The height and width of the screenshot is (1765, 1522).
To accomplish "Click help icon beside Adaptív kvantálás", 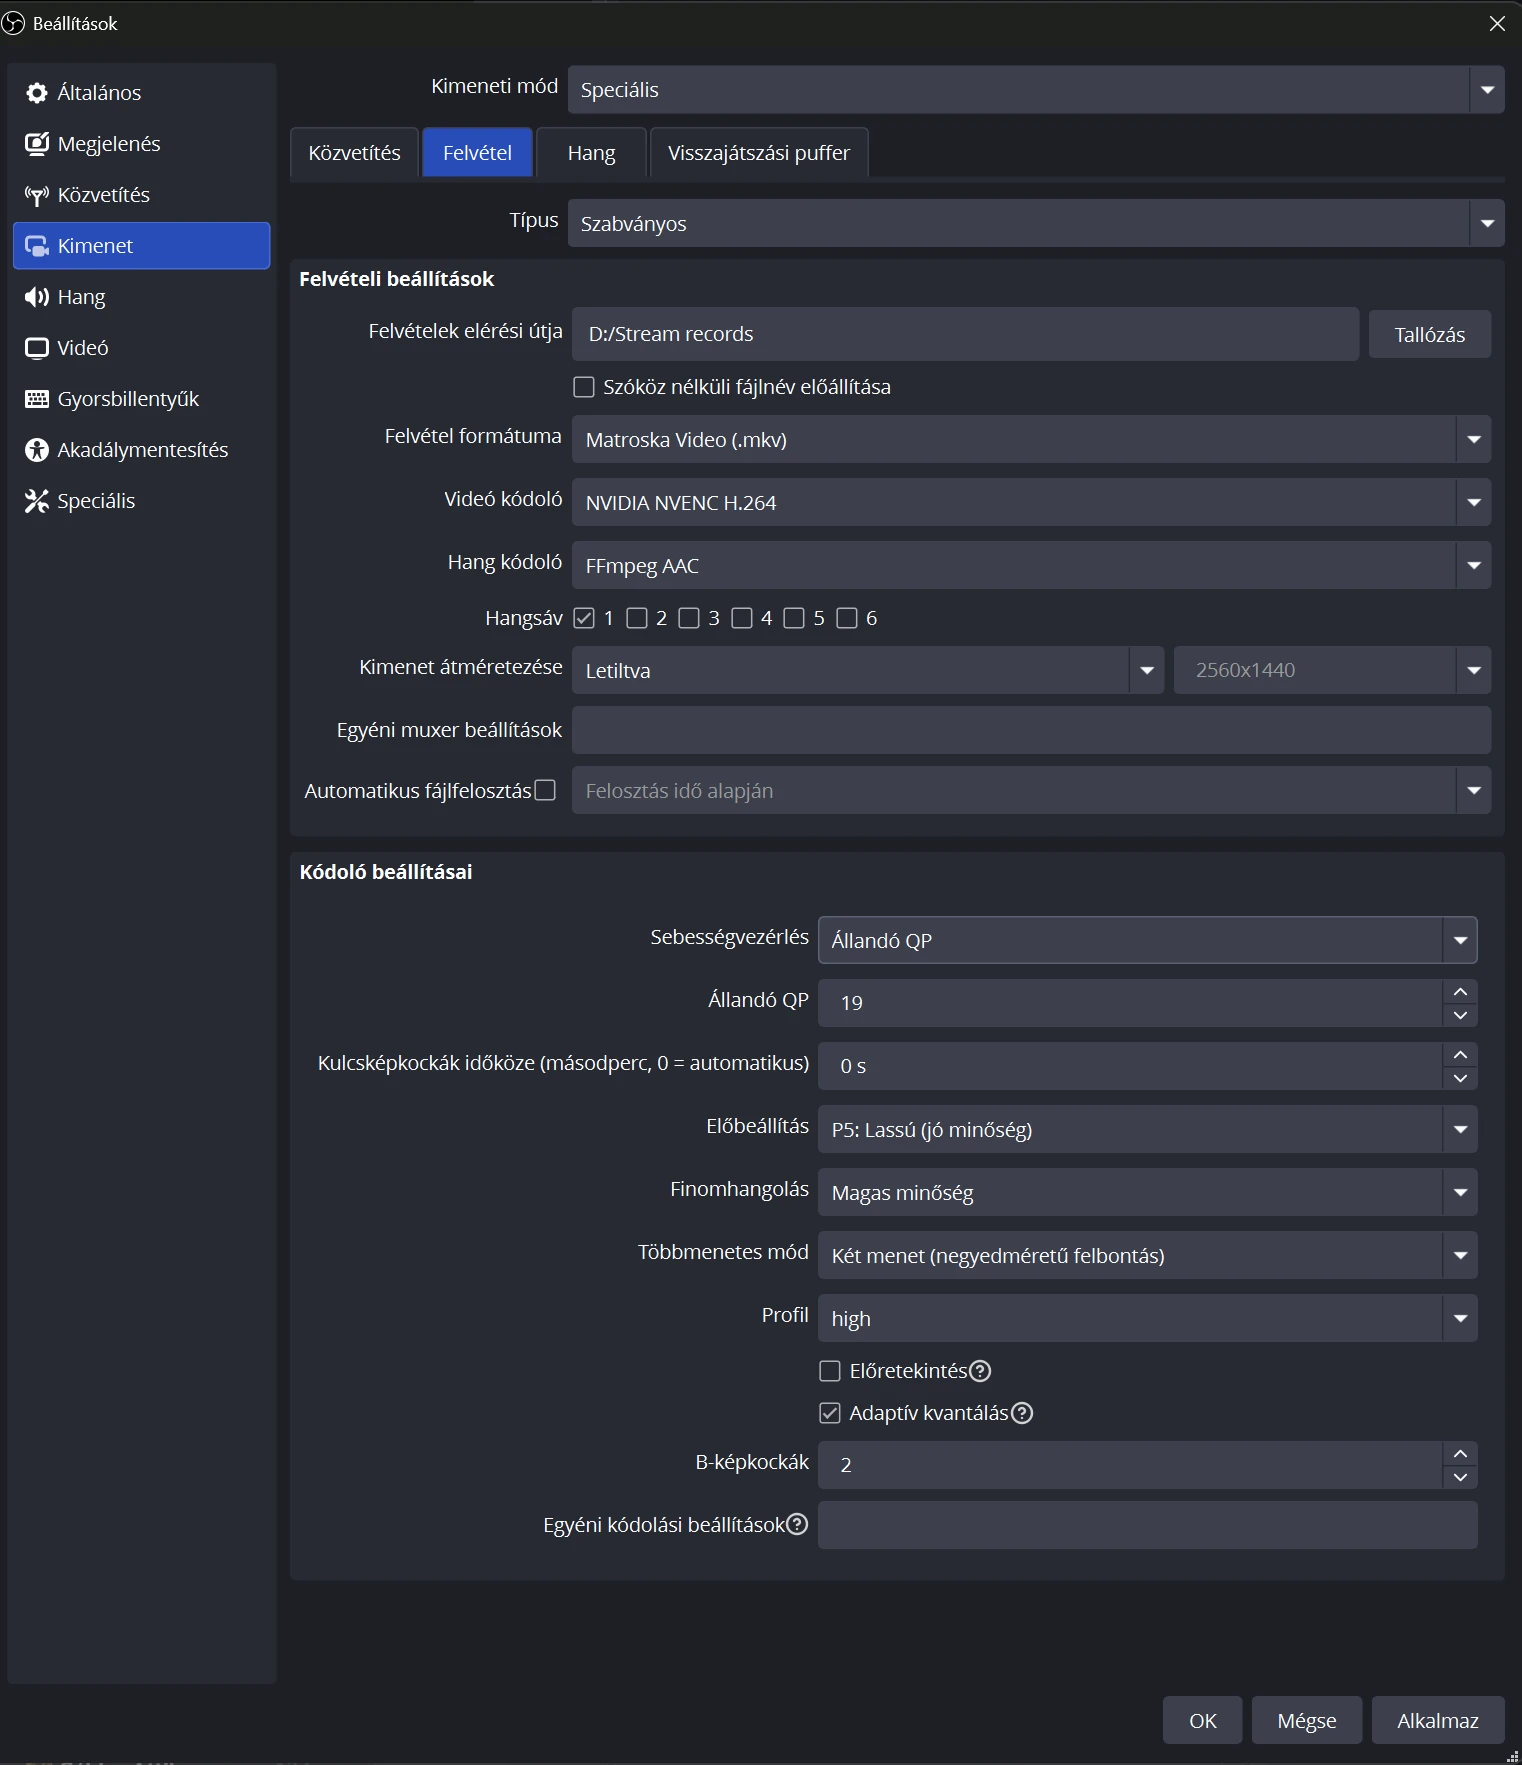I will 1022,1413.
